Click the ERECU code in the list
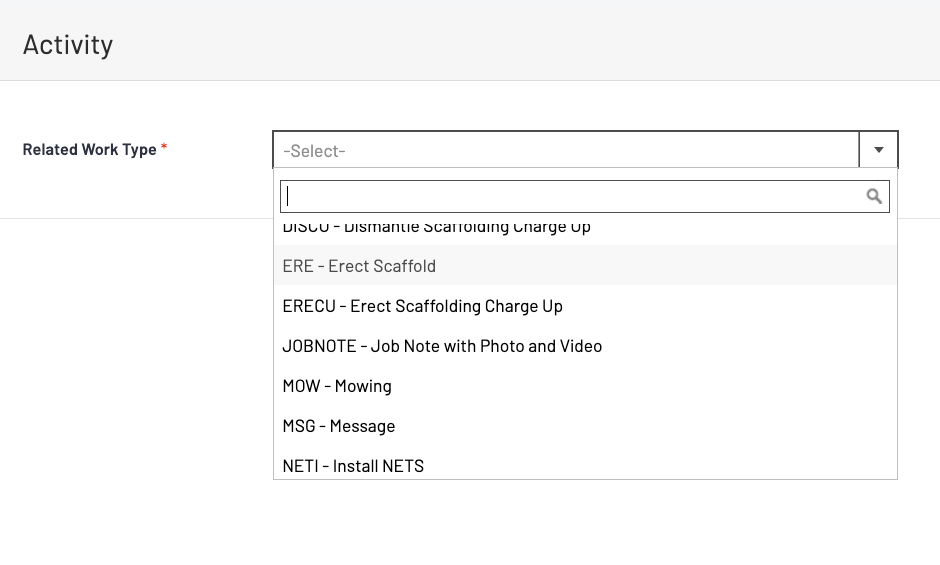The image size is (940, 565). (309, 306)
